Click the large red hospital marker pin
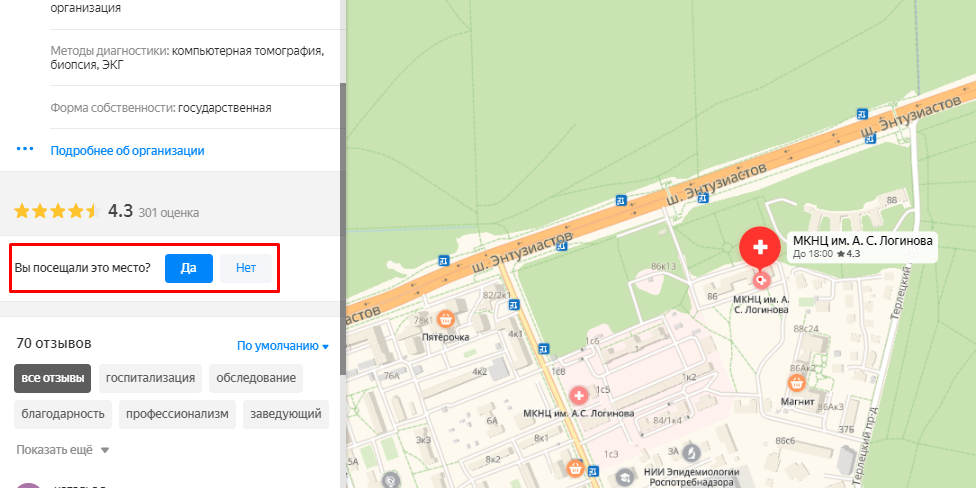Viewport: 976px width, 488px height. (759, 248)
